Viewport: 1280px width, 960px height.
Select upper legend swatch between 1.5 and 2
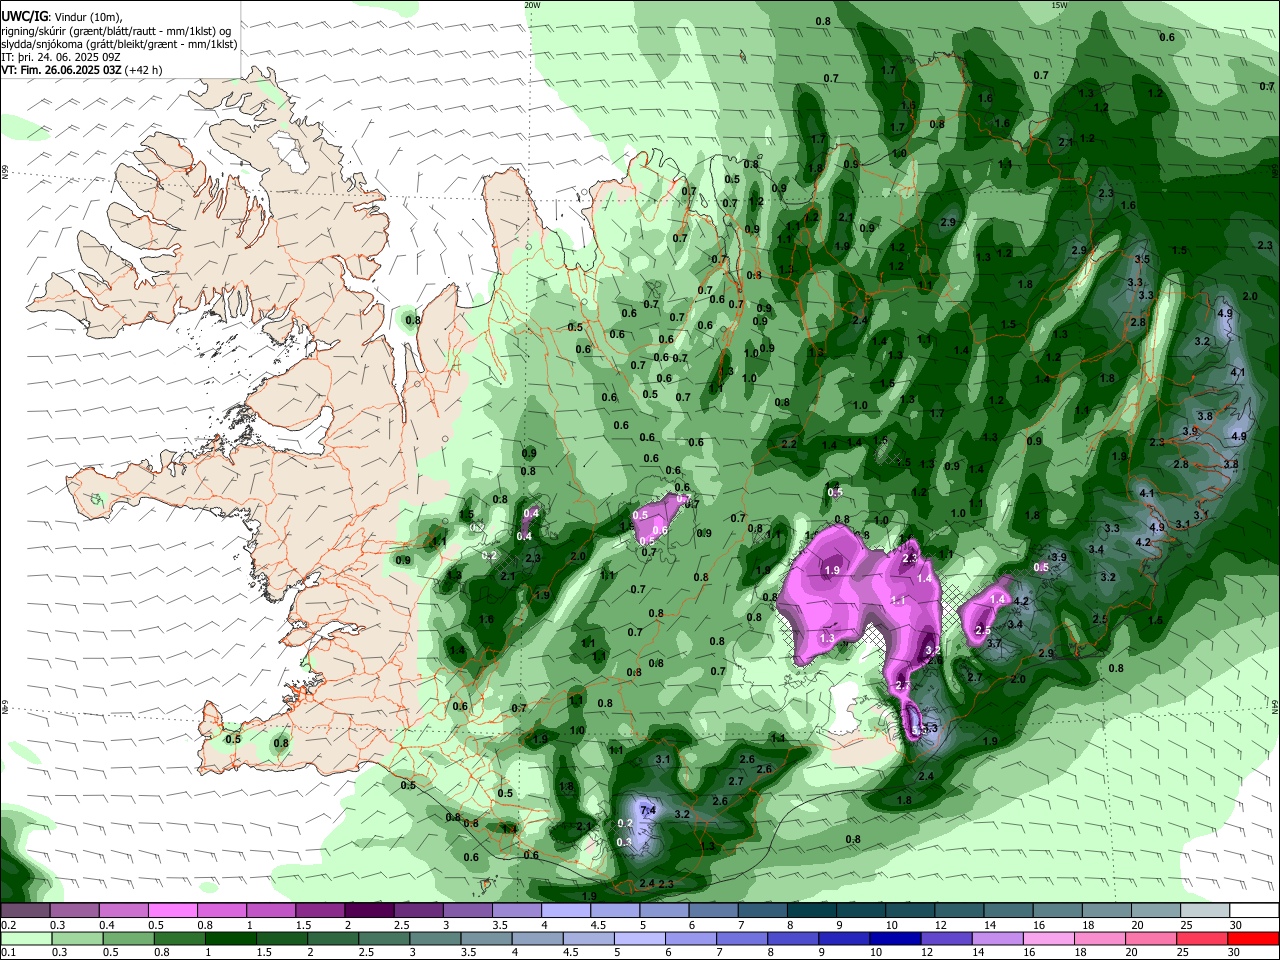point(320,911)
